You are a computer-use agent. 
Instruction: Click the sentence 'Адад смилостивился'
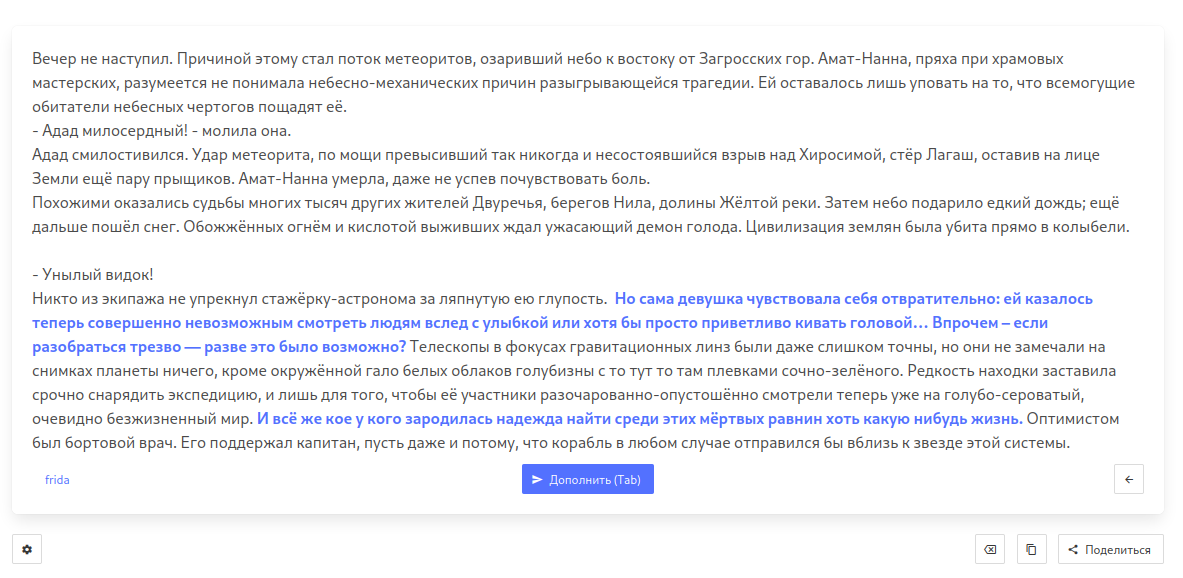point(110,155)
